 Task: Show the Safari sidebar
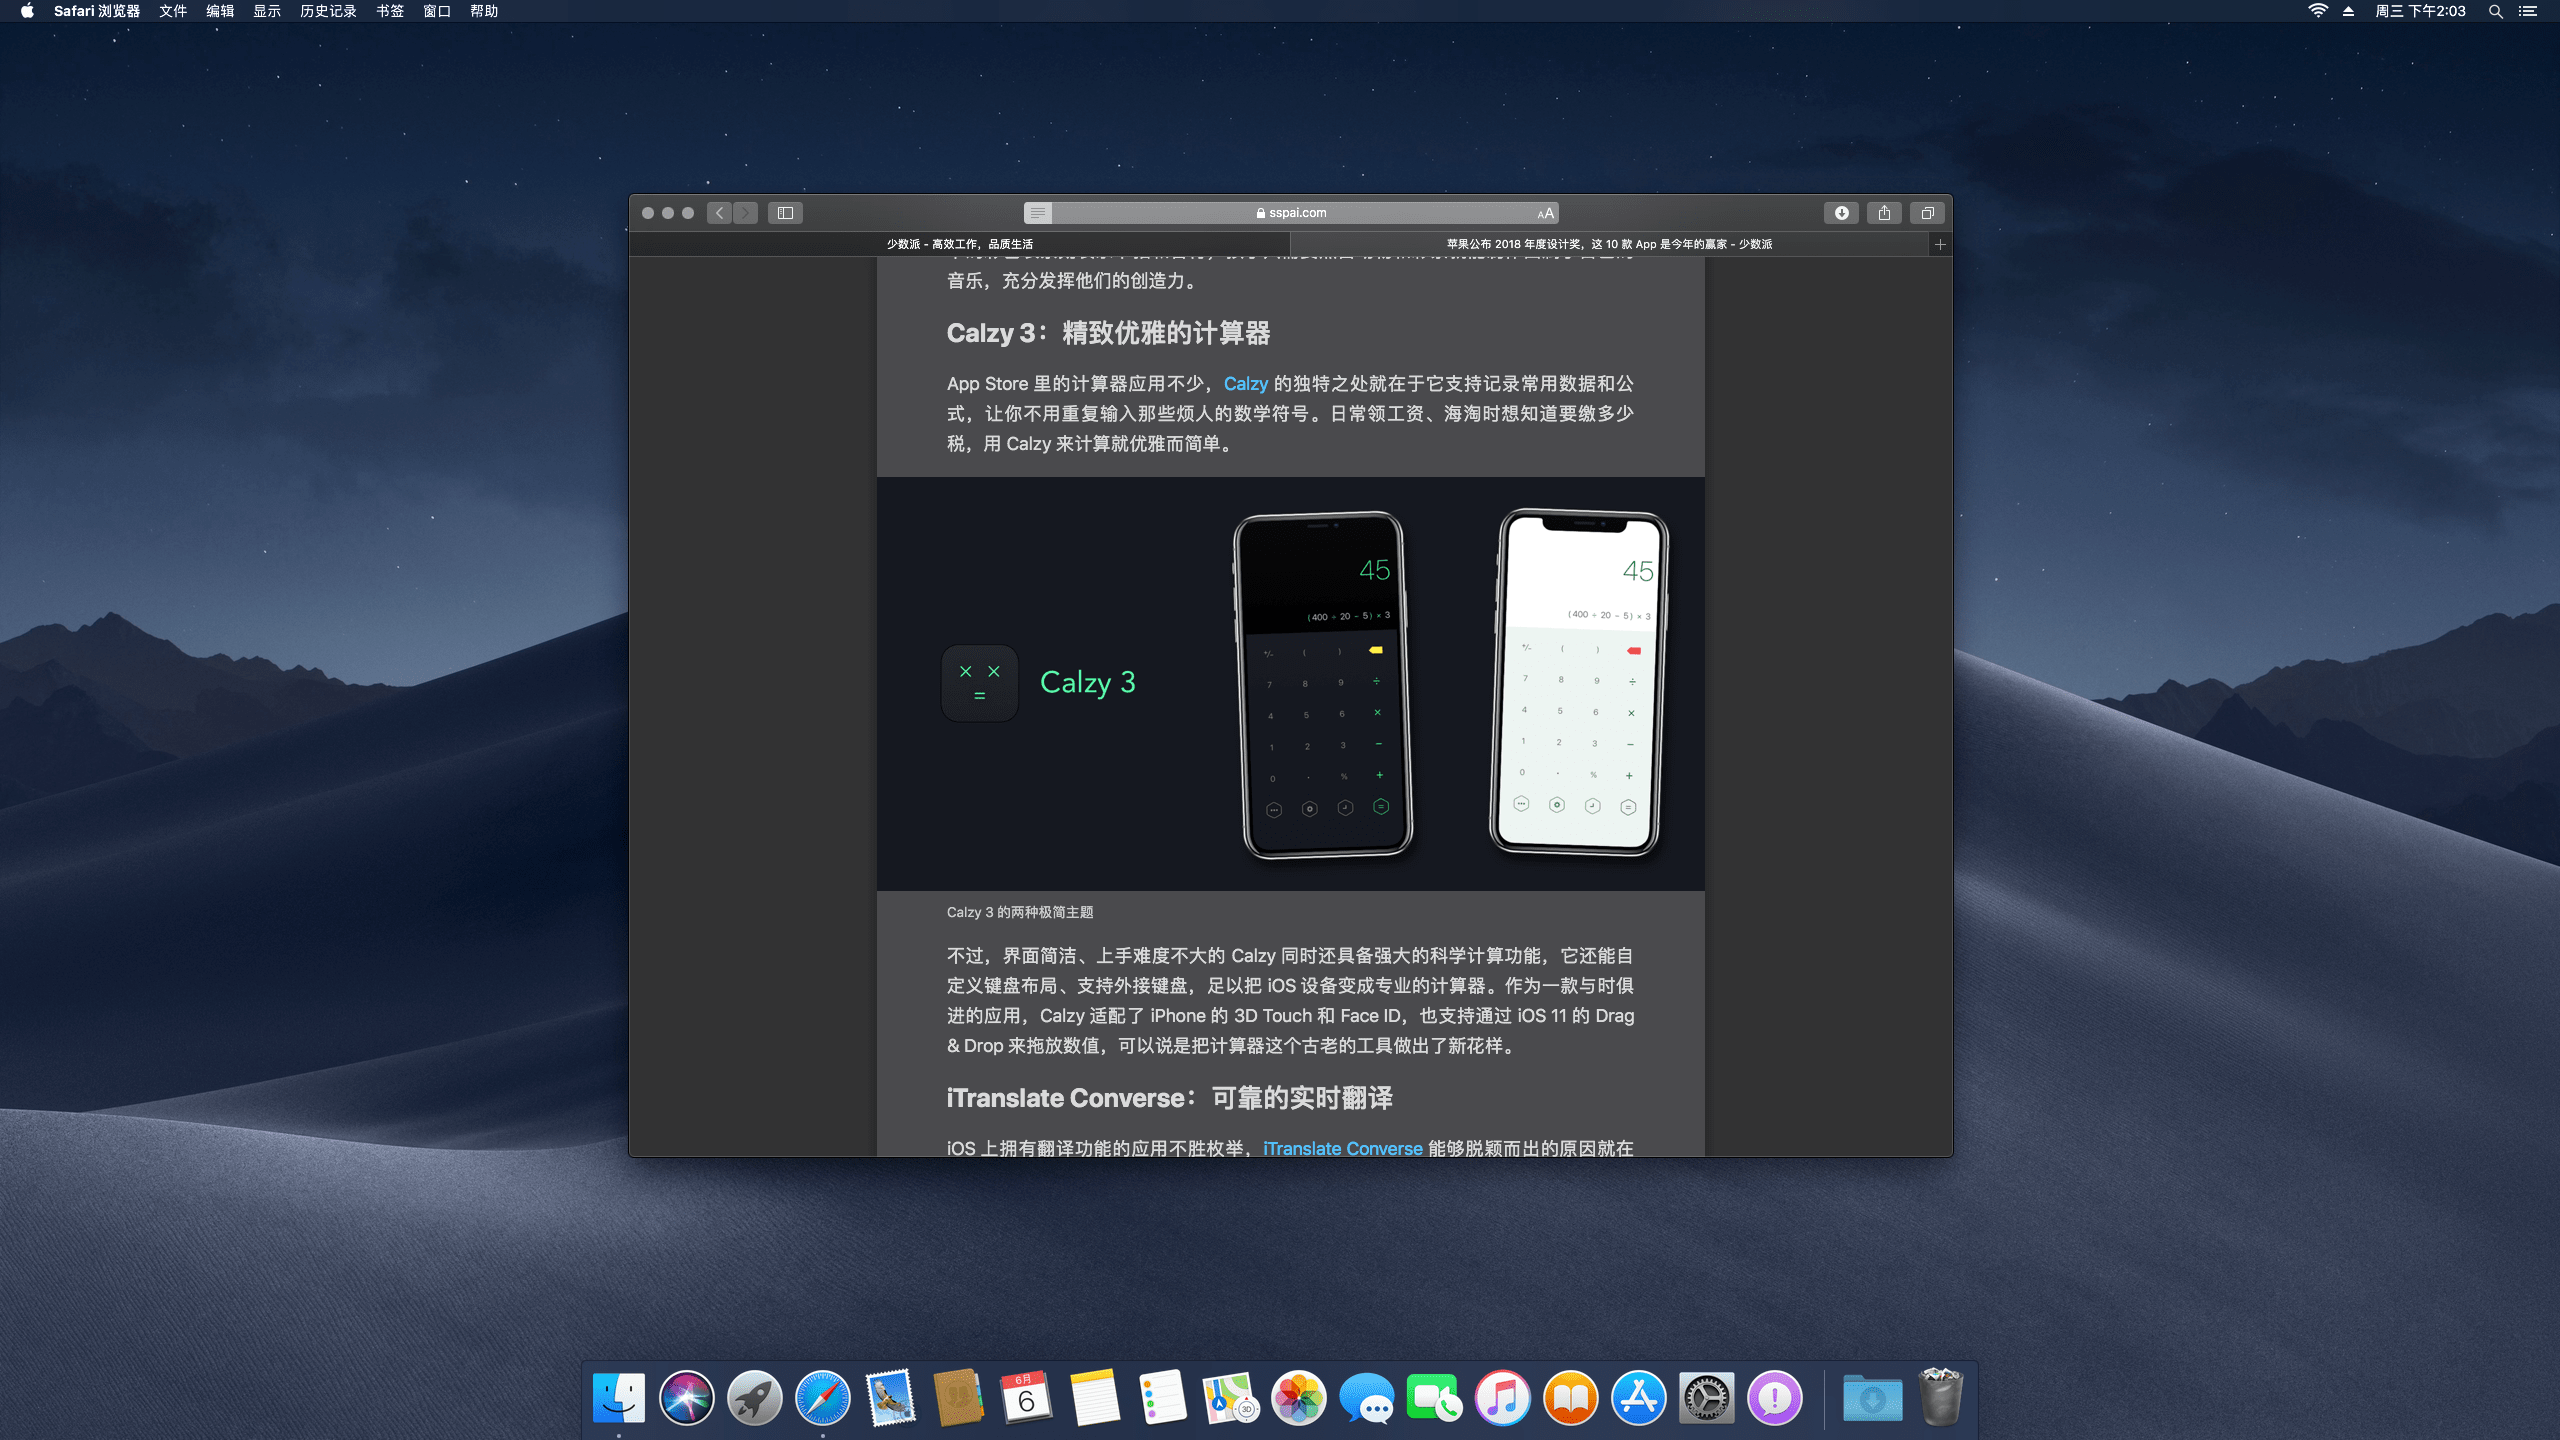785,213
